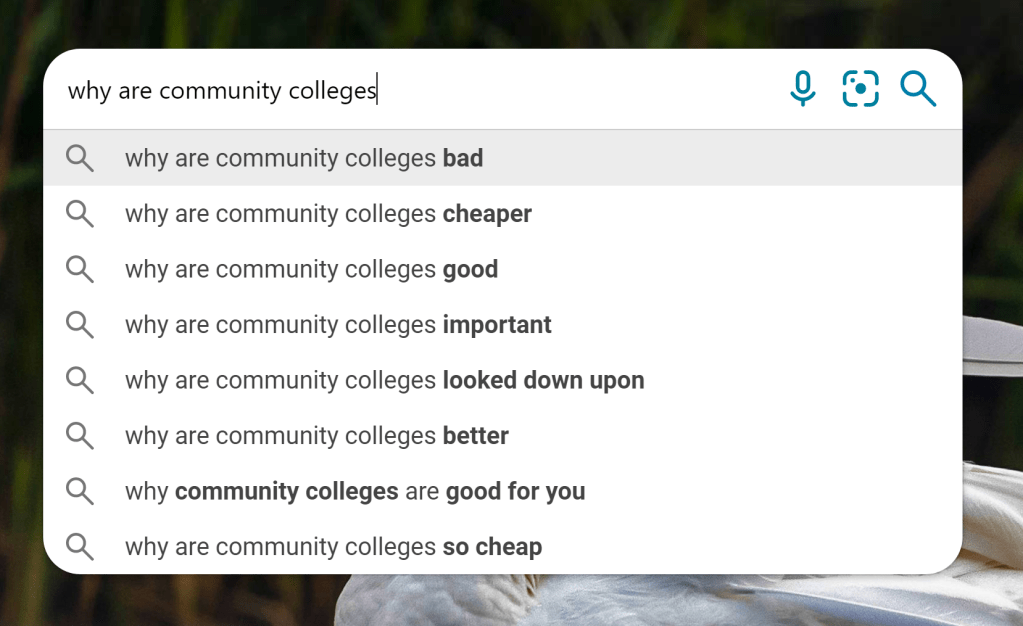Screen dimensions: 1023x626
Task: Pick 'why are community colleges important' suggestion
Action: pyautogui.click(x=338, y=325)
